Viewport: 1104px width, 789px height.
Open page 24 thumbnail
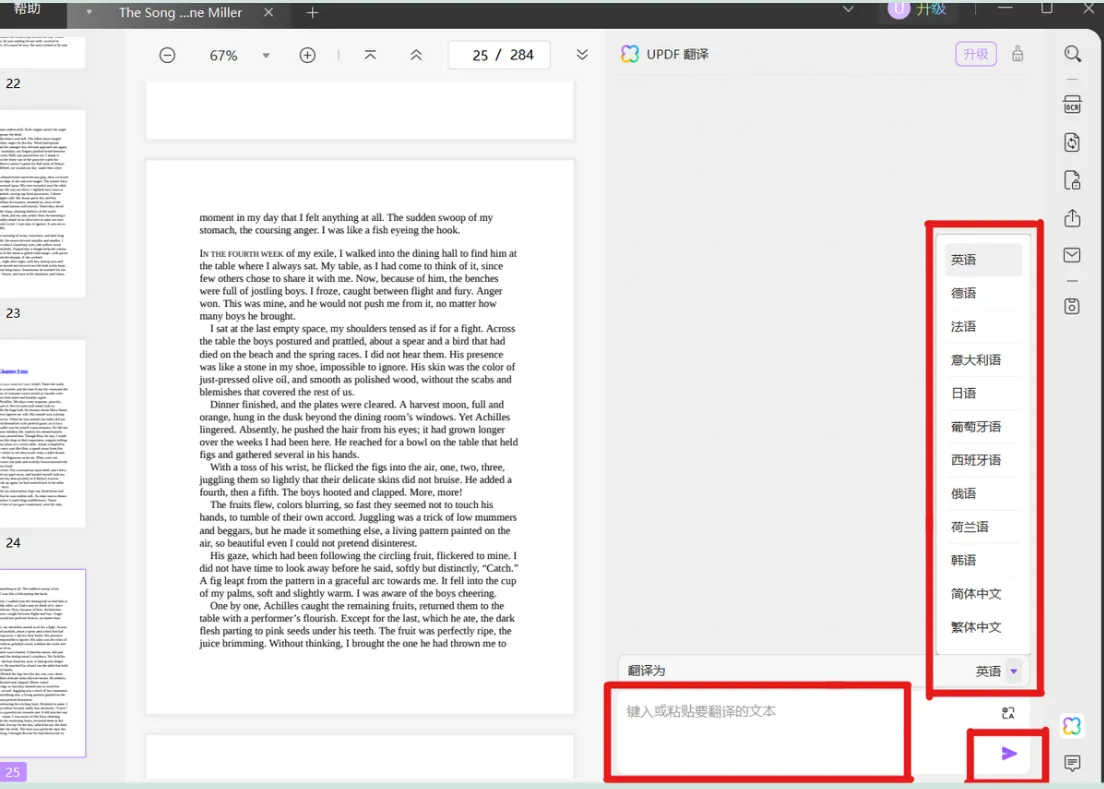point(42,434)
